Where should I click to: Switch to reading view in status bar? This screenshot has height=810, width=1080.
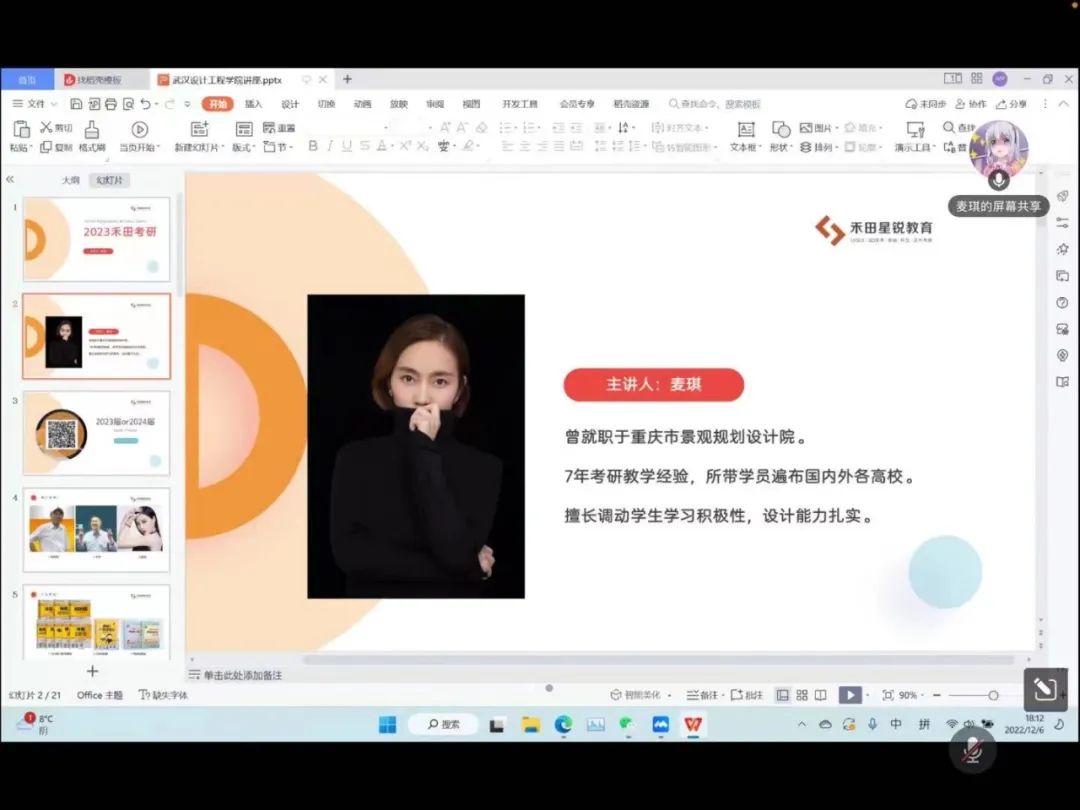(x=820, y=695)
